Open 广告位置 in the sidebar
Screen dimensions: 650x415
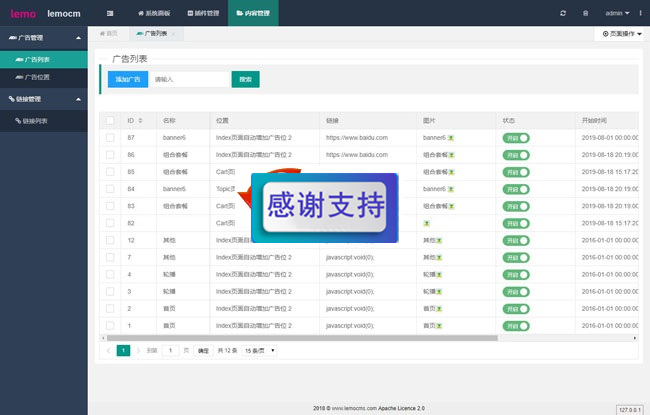[x=44, y=77]
